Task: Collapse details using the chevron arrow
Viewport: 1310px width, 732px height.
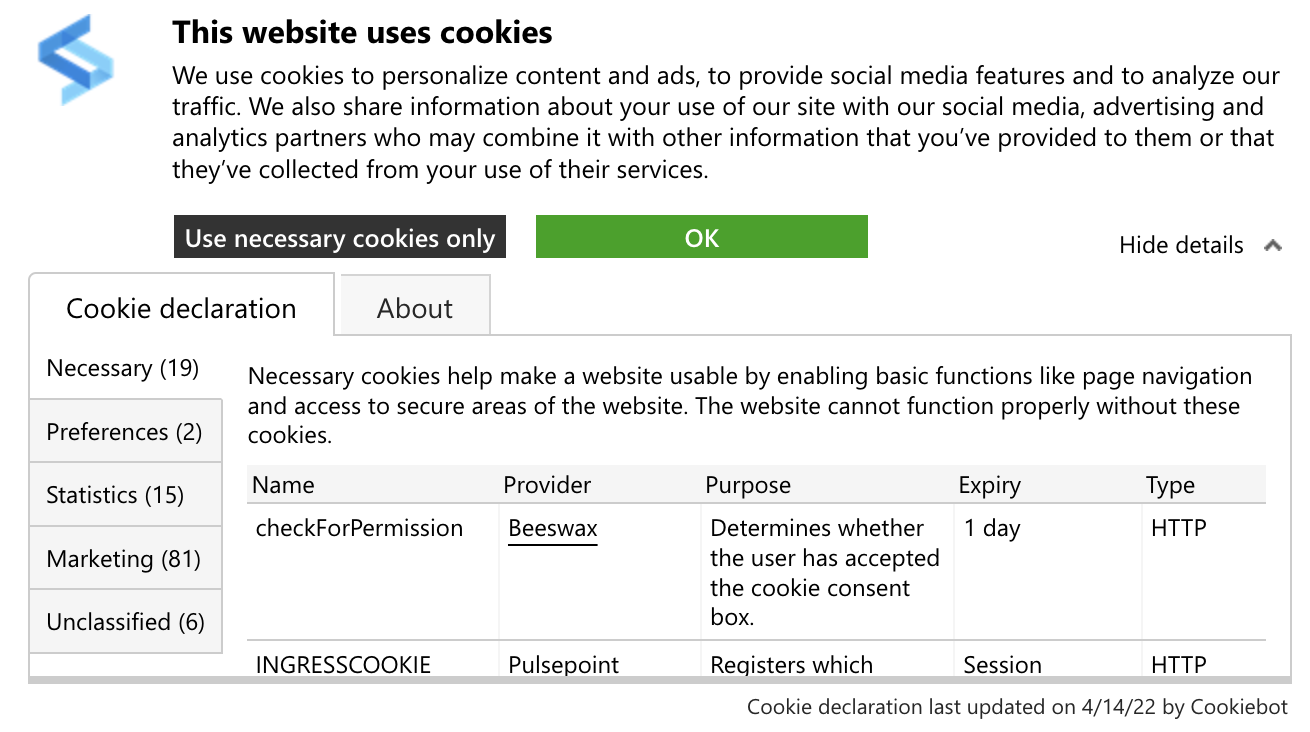Action: (x=1272, y=245)
